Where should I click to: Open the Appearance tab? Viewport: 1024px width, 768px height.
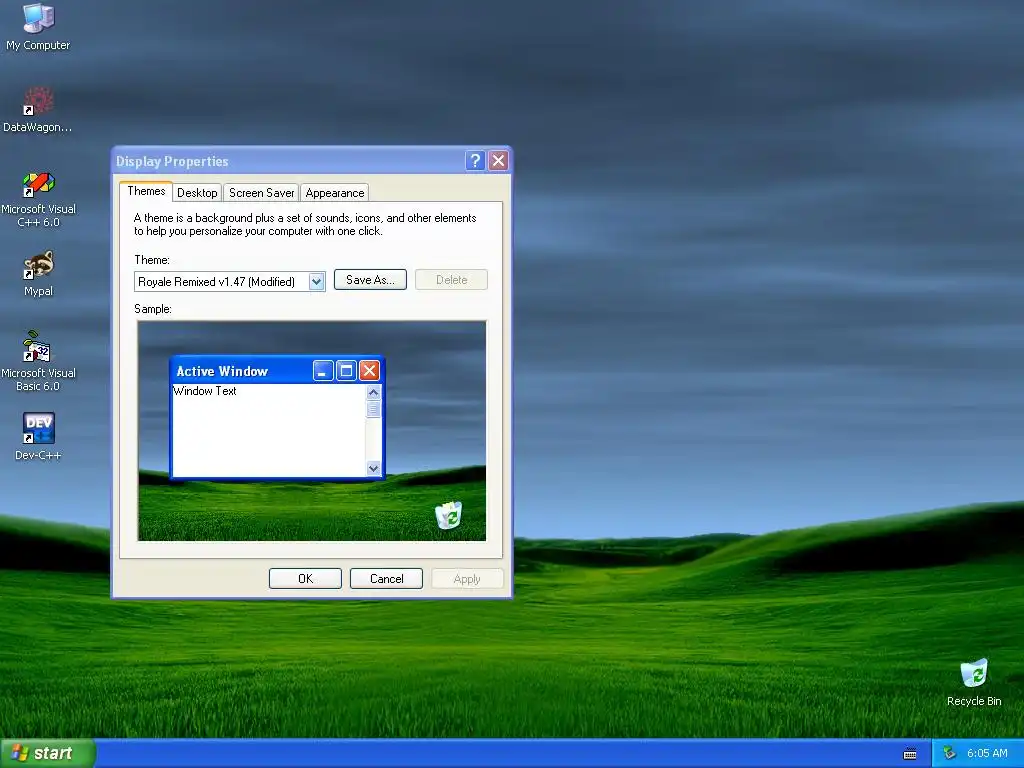pyautogui.click(x=335, y=193)
